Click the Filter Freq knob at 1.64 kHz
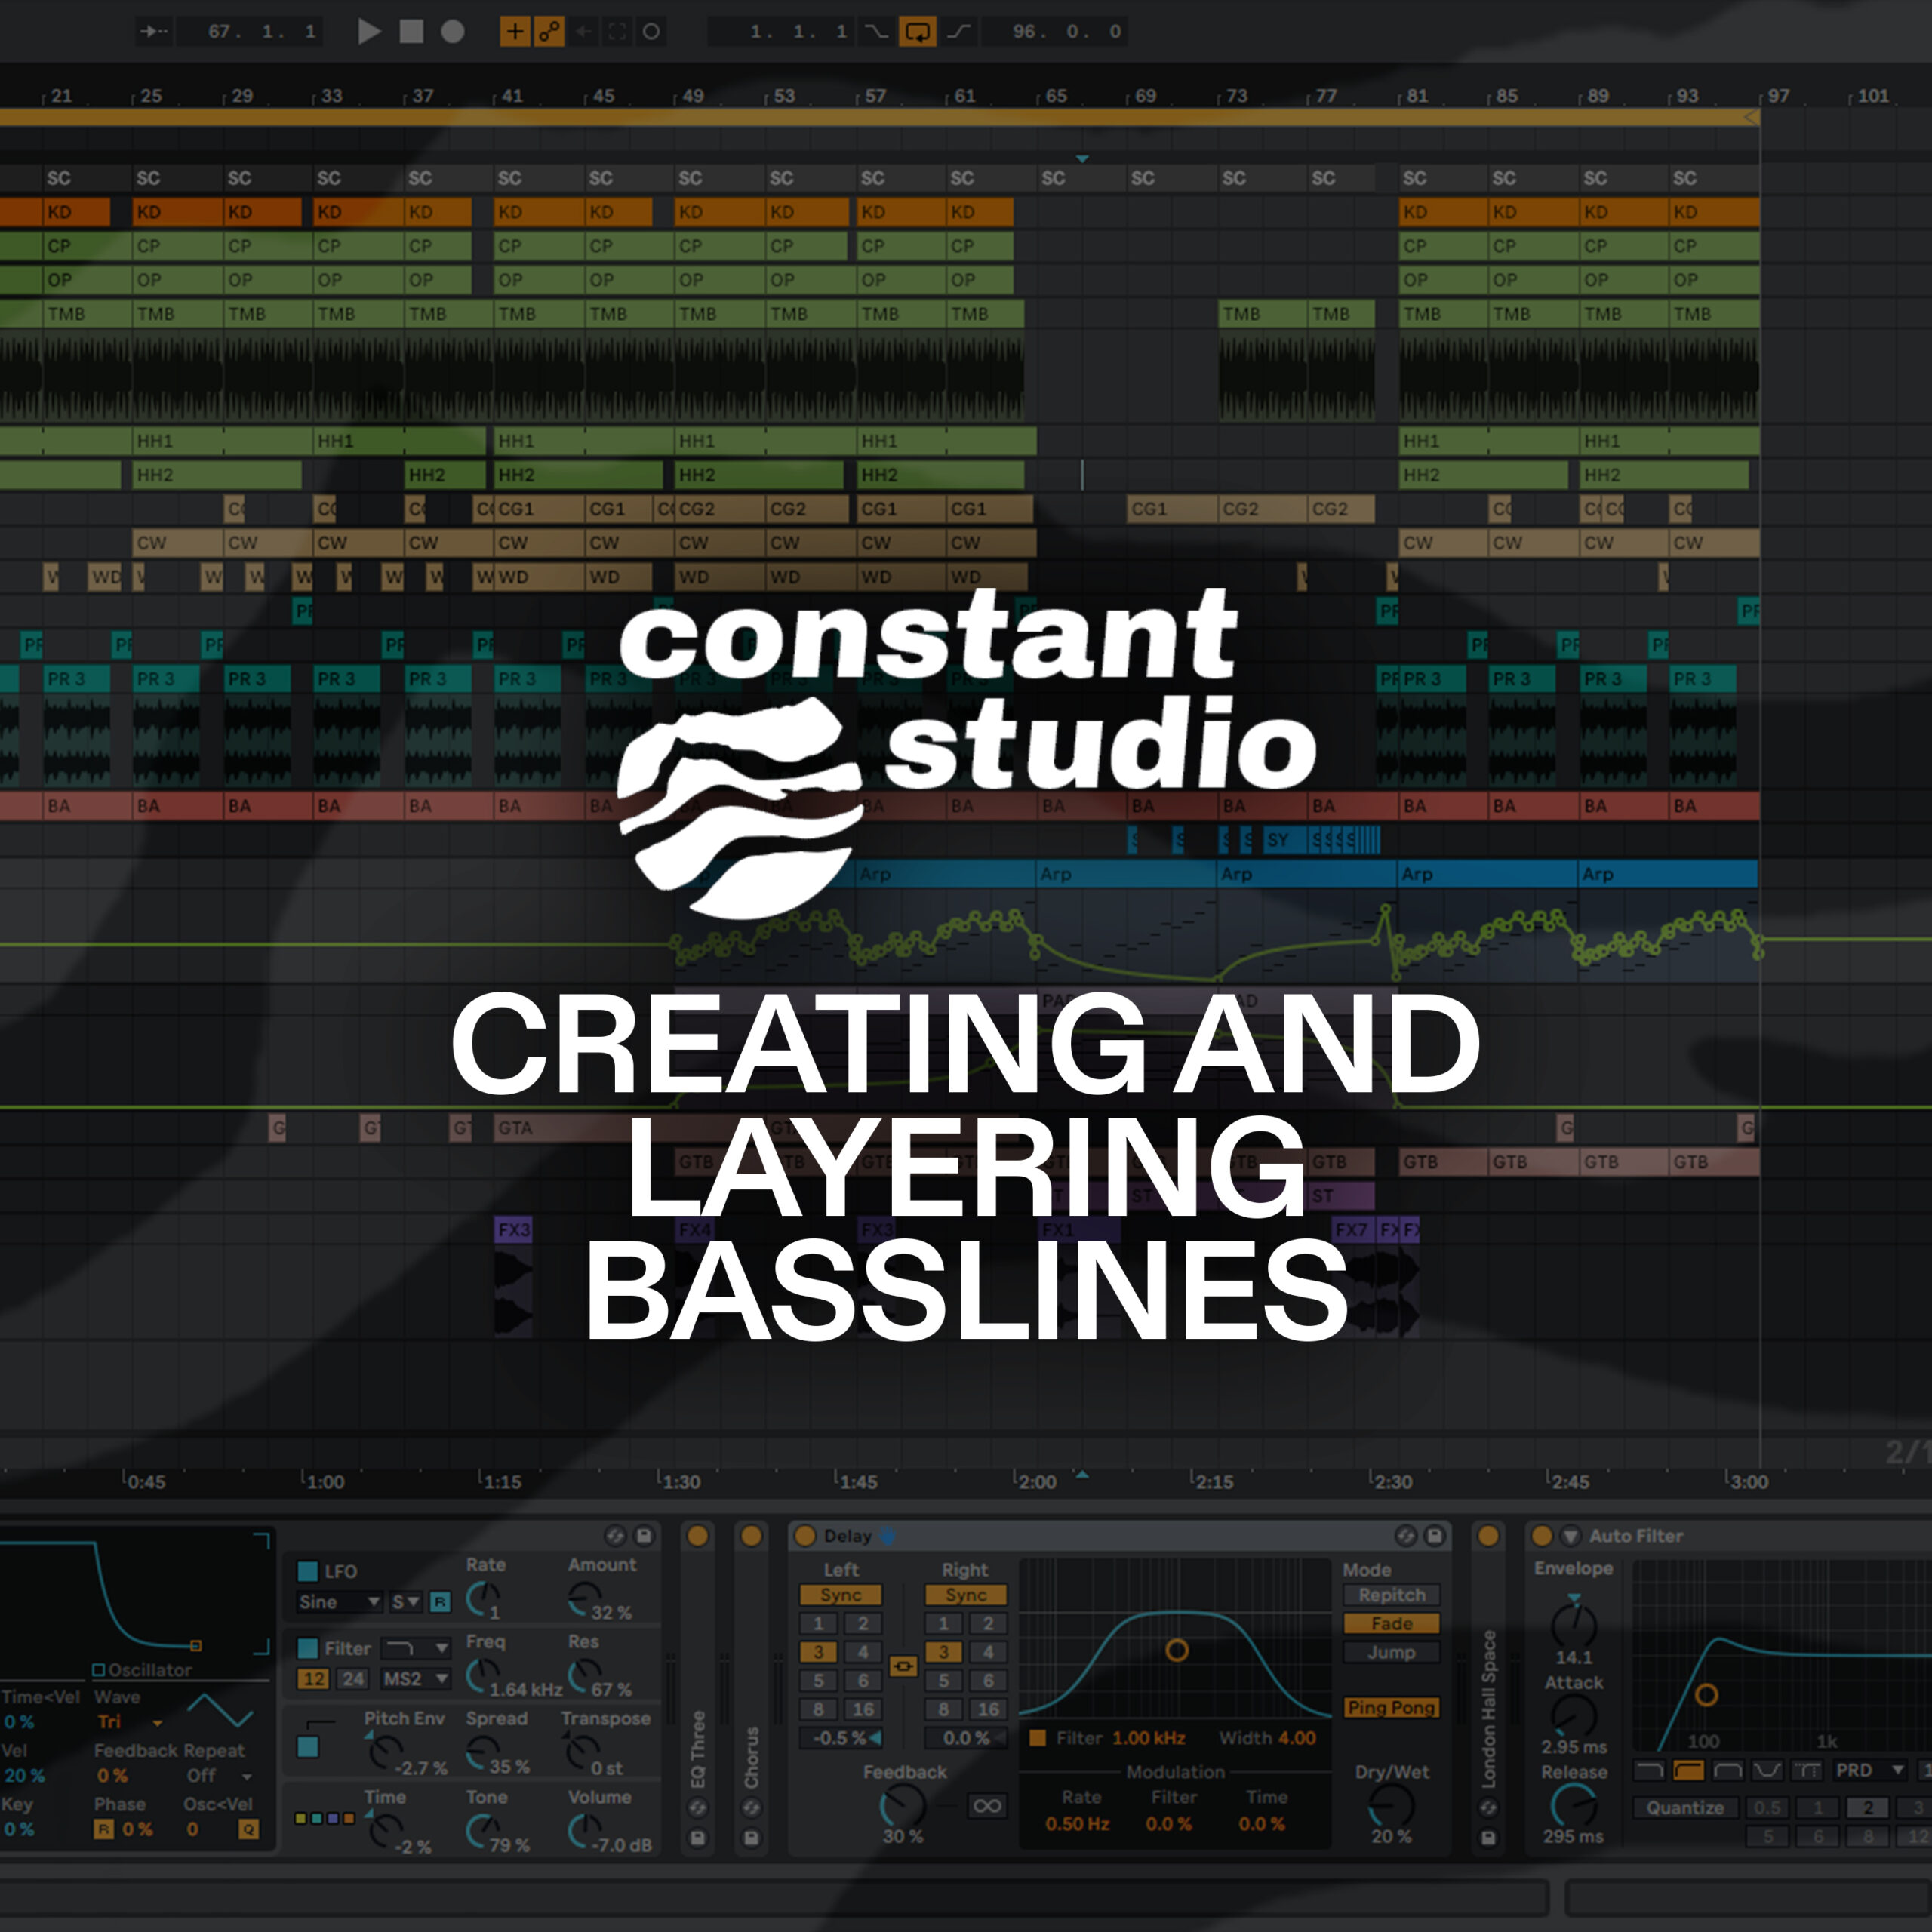Image resolution: width=1932 pixels, height=1932 pixels. (482, 1675)
